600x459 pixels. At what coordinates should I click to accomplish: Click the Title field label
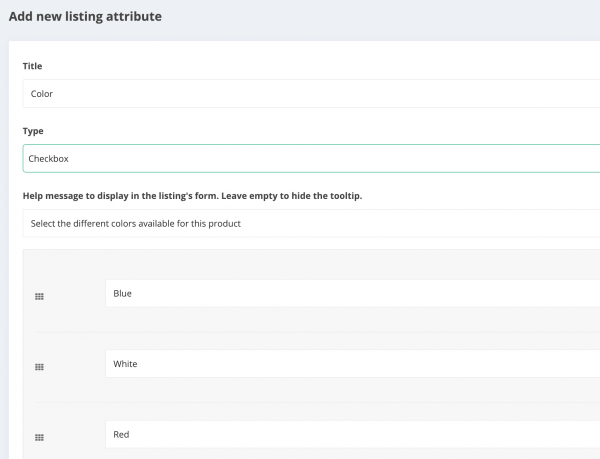point(33,66)
